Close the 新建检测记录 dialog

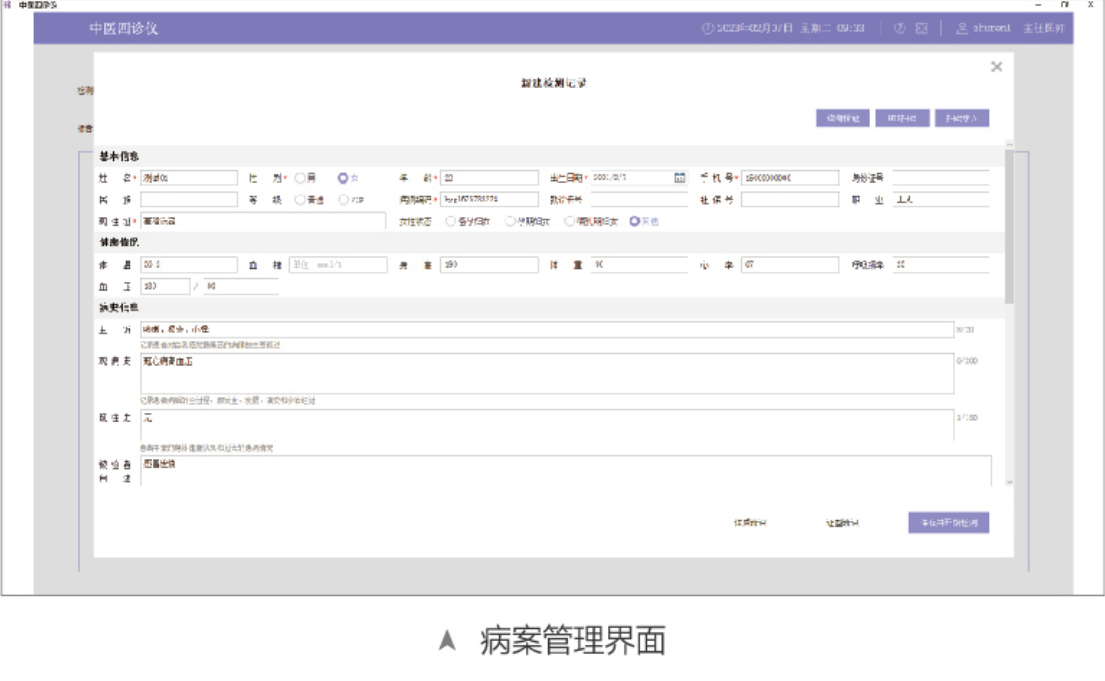pos(996,66)
